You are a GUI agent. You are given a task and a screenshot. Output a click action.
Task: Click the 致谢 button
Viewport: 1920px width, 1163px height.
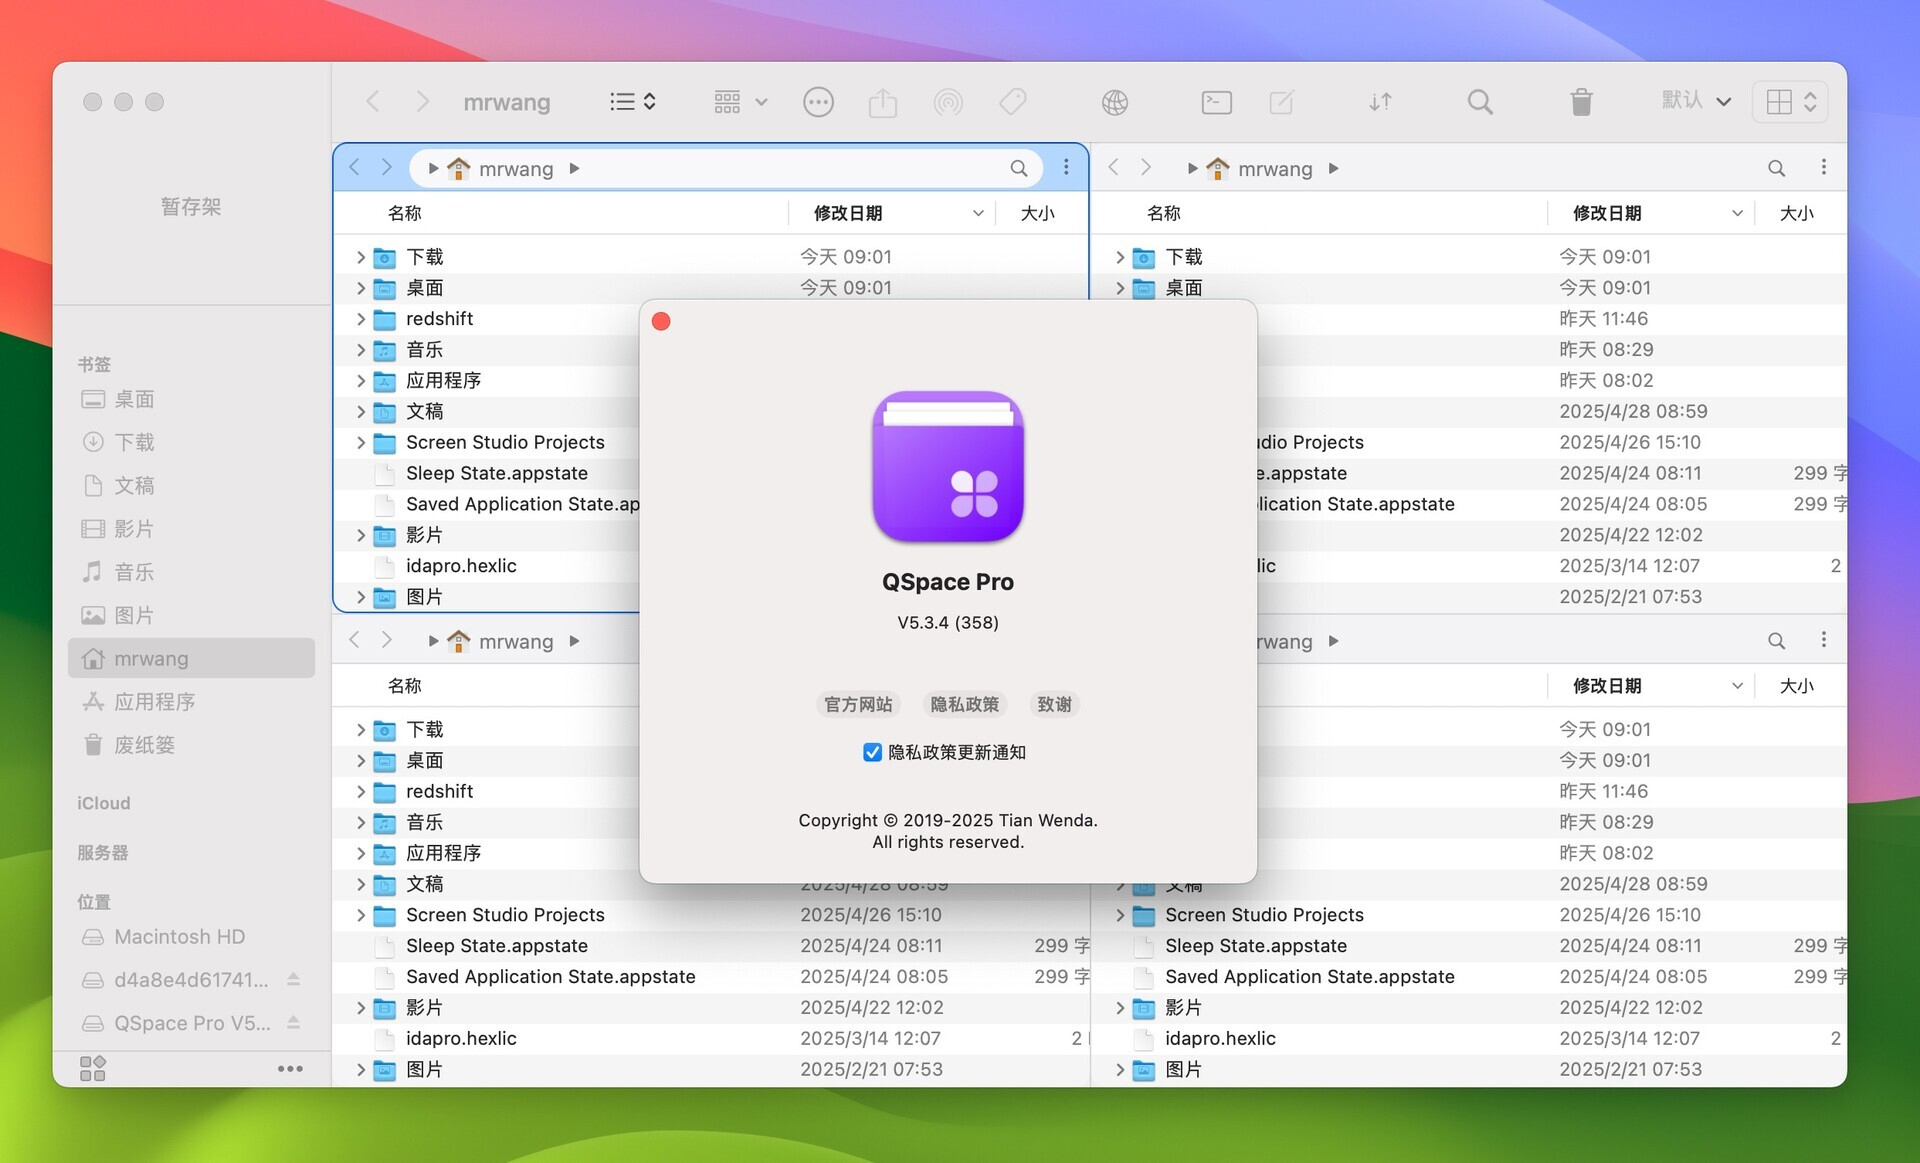click(1053, 704)
